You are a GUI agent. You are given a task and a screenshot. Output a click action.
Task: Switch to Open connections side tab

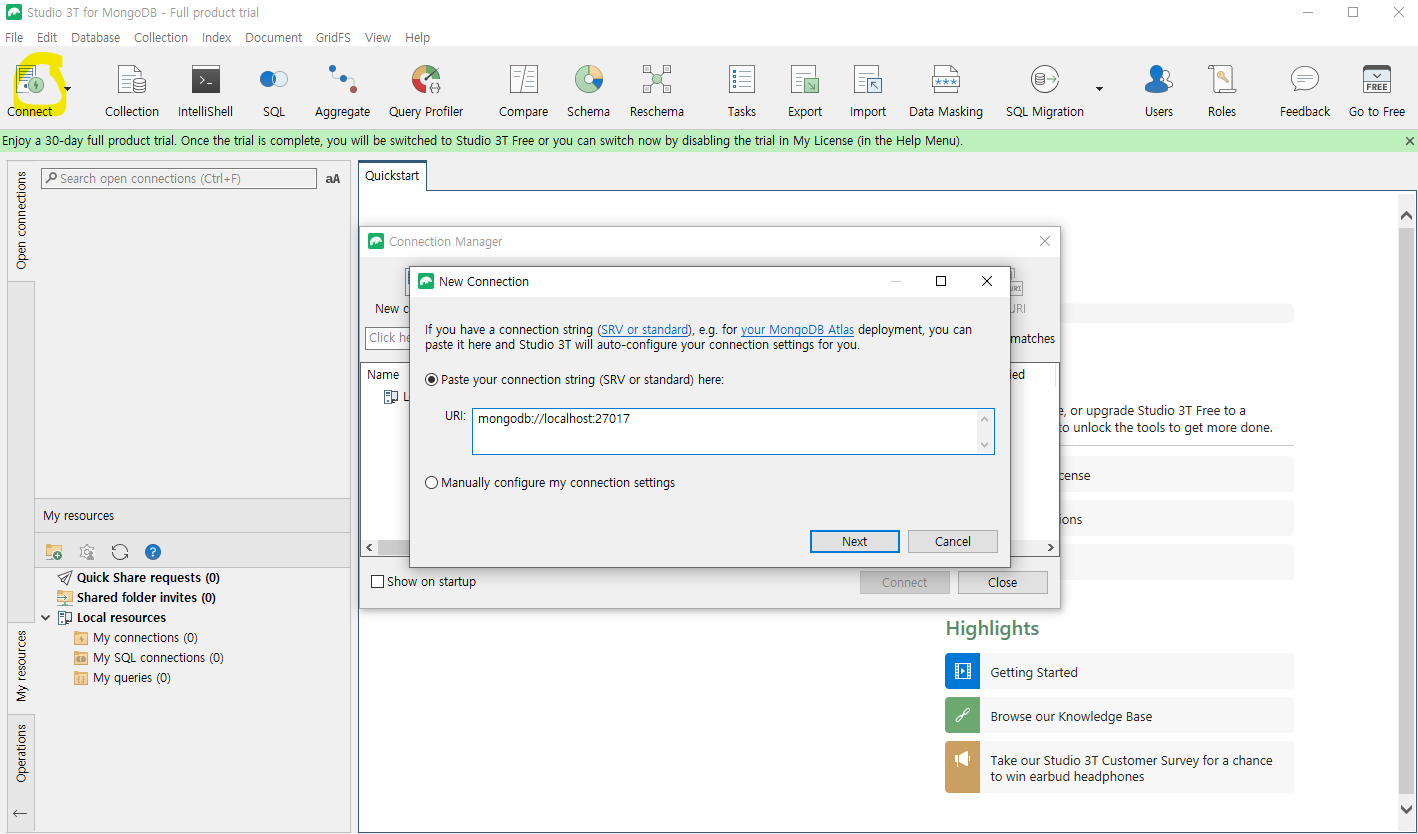point(21,220)
